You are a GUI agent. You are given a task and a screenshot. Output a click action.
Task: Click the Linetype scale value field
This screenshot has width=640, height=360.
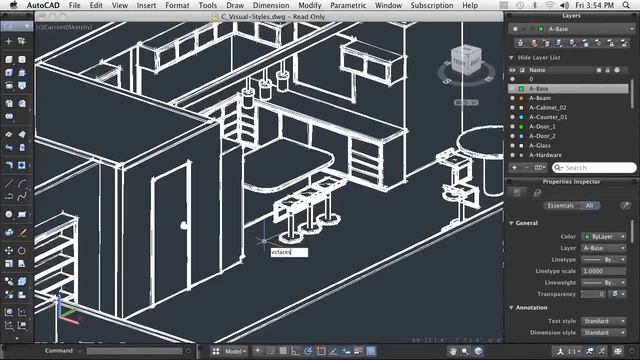604,271
